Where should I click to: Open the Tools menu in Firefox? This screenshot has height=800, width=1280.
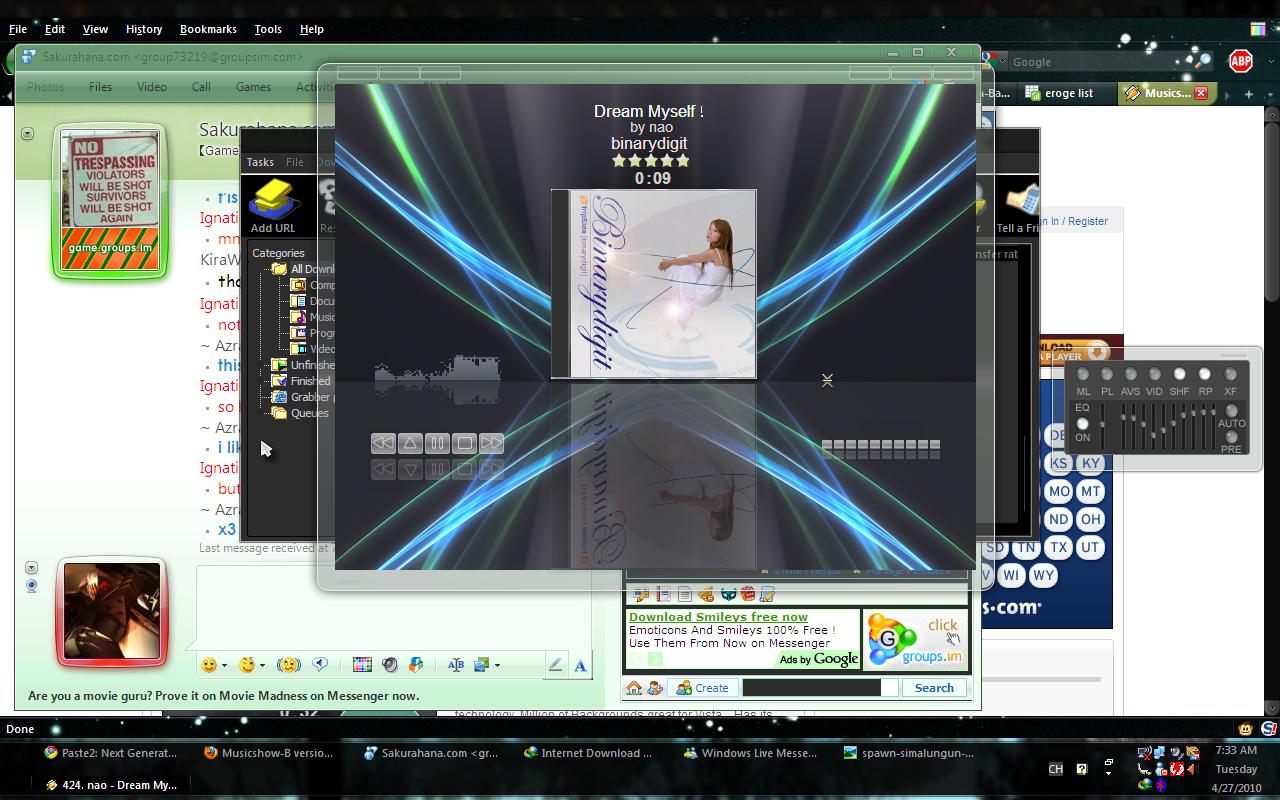point(268,29)
